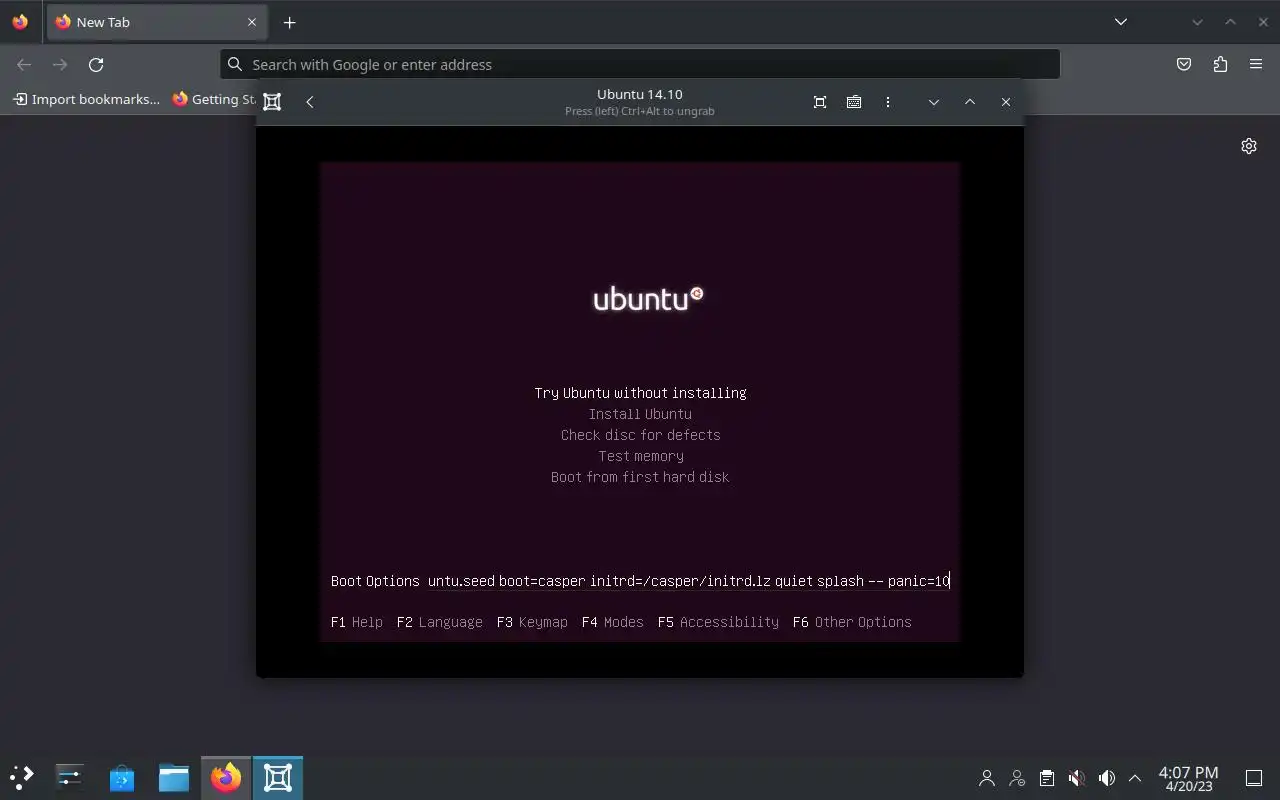Open volume control in system tray
Screen dimensions: 1280x800
point(1107,777)
